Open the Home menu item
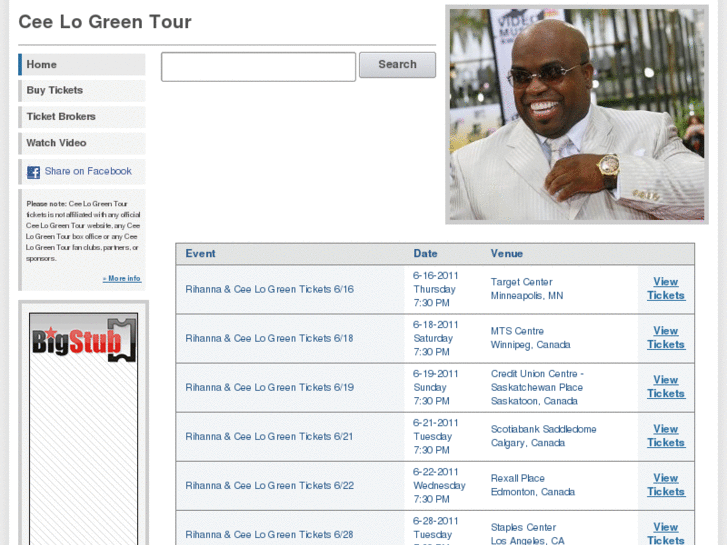This screenshot has height=545, width=727. (82, 64)
